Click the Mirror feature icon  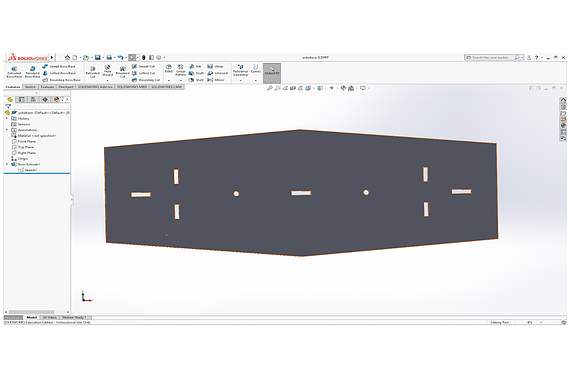[x=210, y=80]
